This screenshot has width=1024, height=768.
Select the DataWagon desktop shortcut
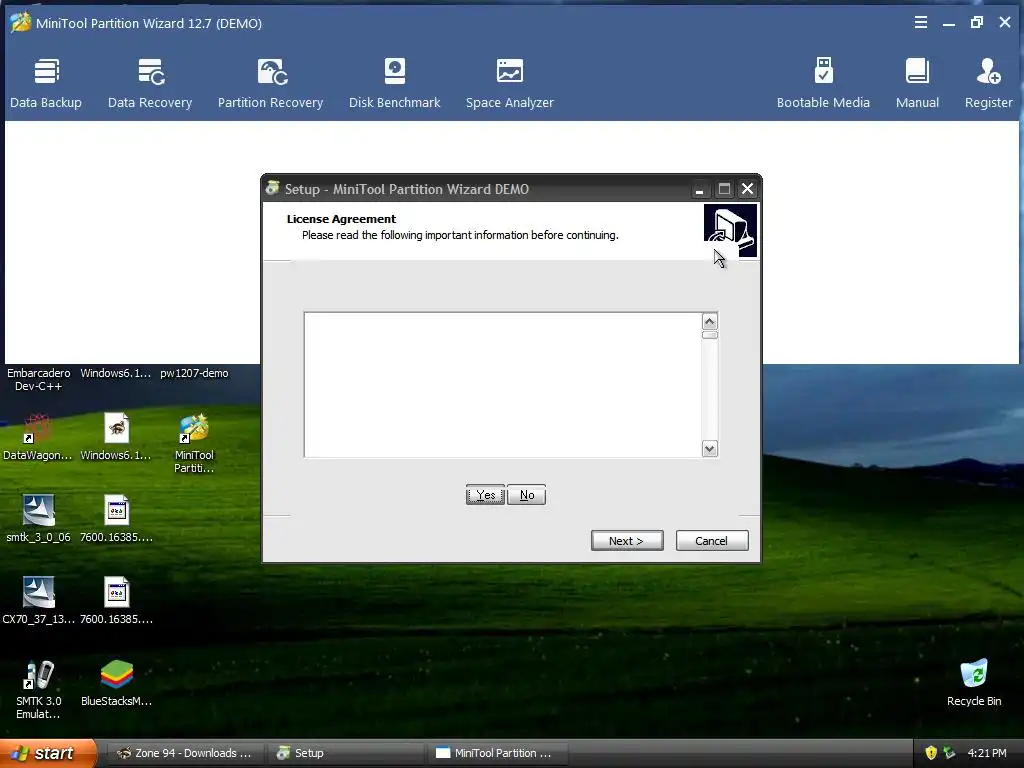coord(38,437)
